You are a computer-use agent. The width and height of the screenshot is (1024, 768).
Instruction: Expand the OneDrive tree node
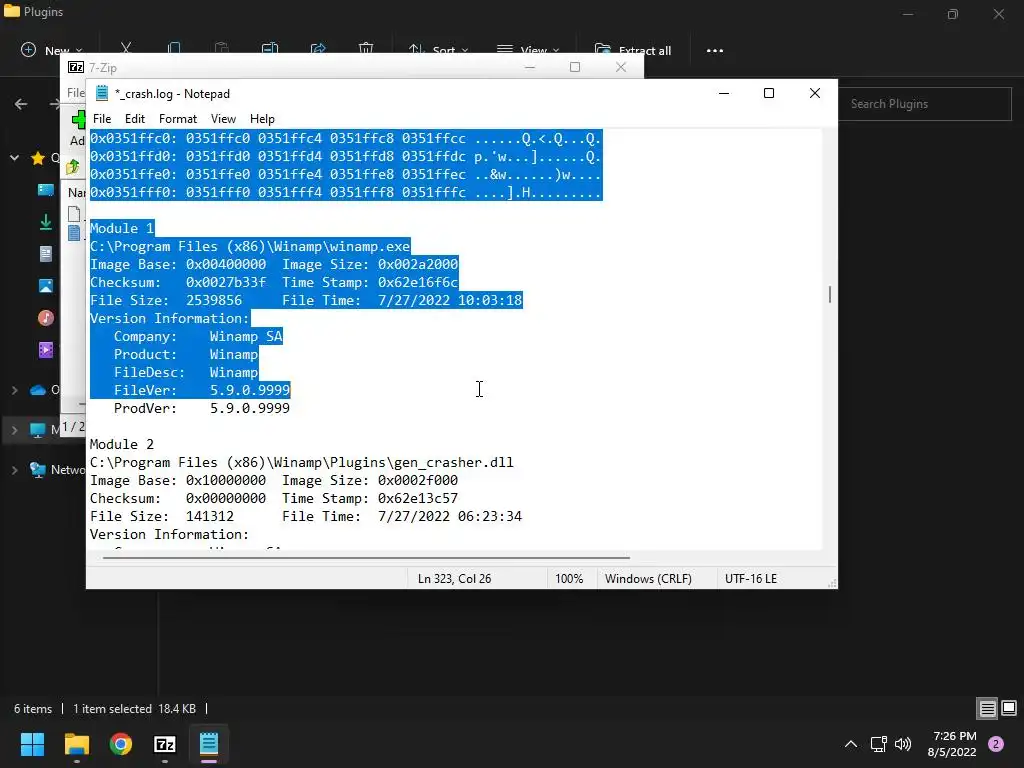pyautogui.click(x=14, y=390)
